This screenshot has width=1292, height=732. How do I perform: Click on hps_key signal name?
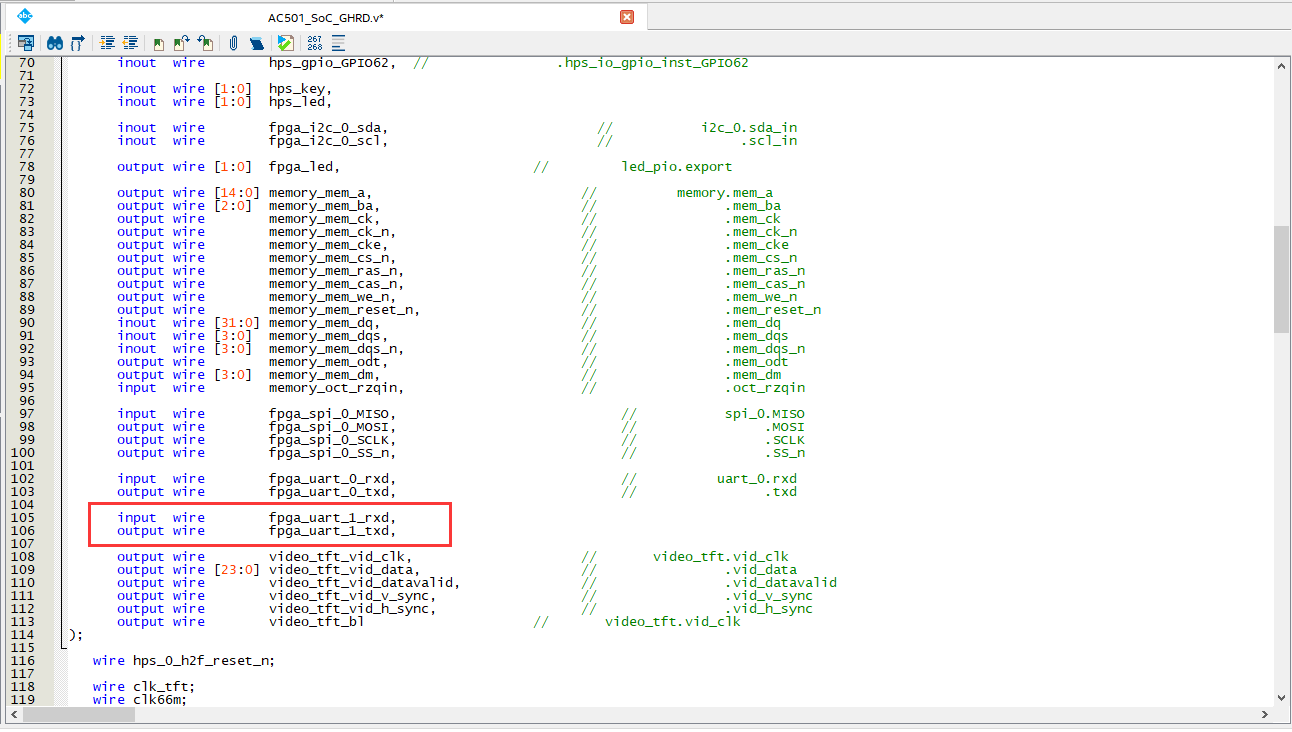tap(297, 89)
